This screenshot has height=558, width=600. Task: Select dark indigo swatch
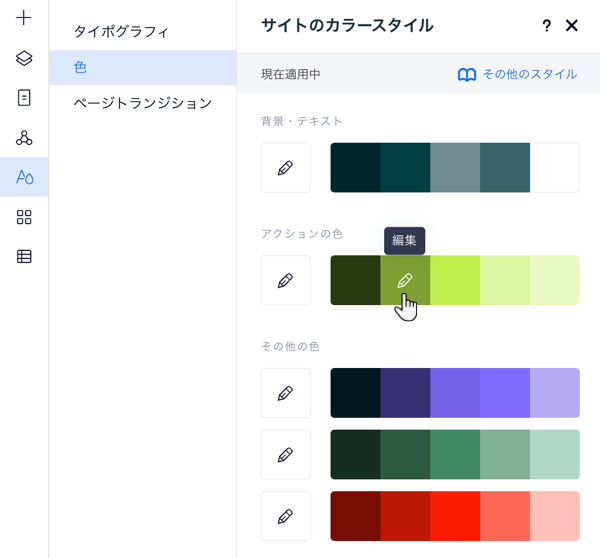405,393
